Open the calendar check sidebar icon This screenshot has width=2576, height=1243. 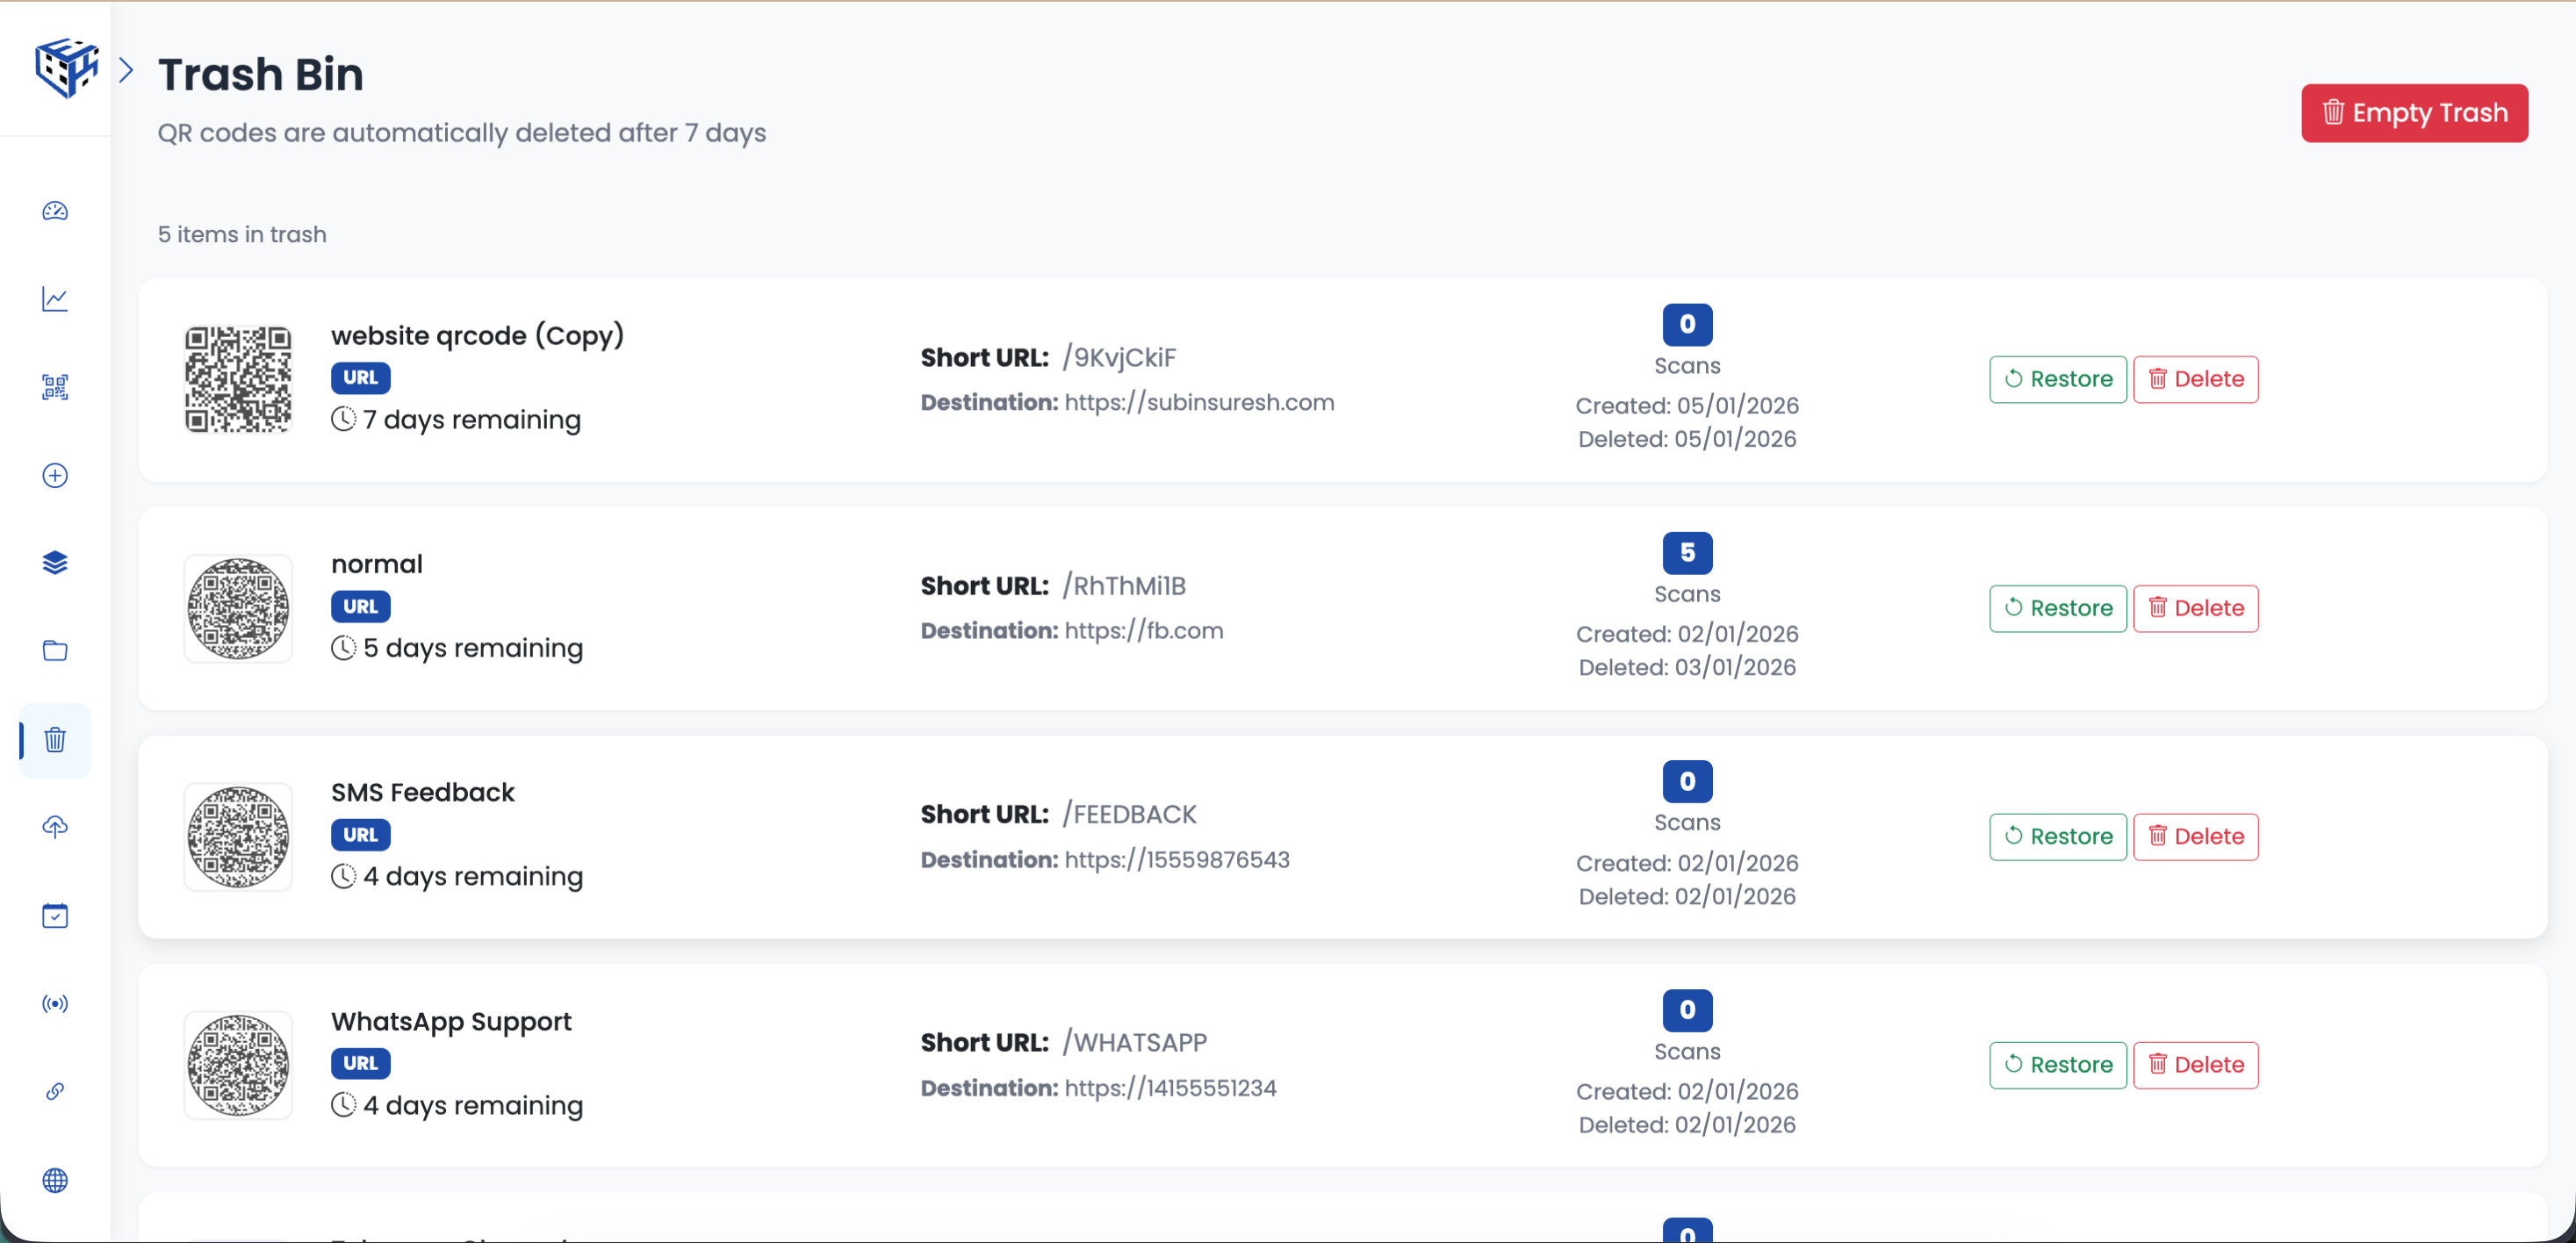tap(55, 915)
